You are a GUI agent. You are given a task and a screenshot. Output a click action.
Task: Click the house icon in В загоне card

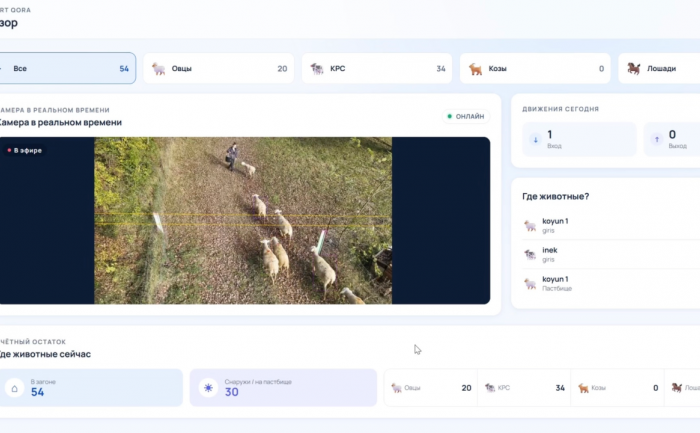[14, 388]
